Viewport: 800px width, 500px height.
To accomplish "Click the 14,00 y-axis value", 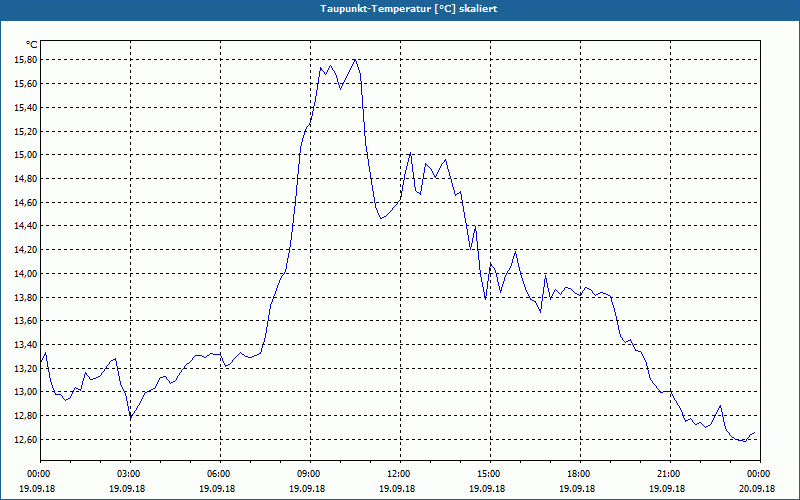I will click(26, 273).
